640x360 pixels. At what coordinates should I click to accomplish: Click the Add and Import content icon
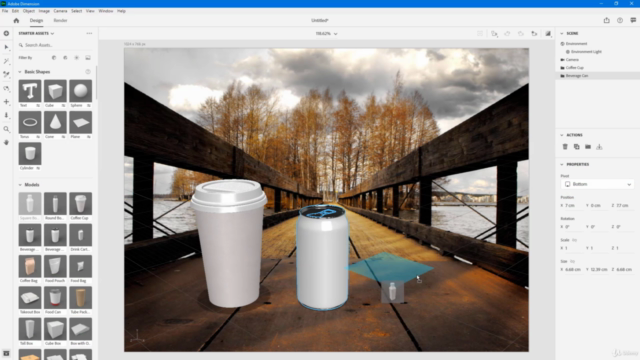[x=7, y=33]
